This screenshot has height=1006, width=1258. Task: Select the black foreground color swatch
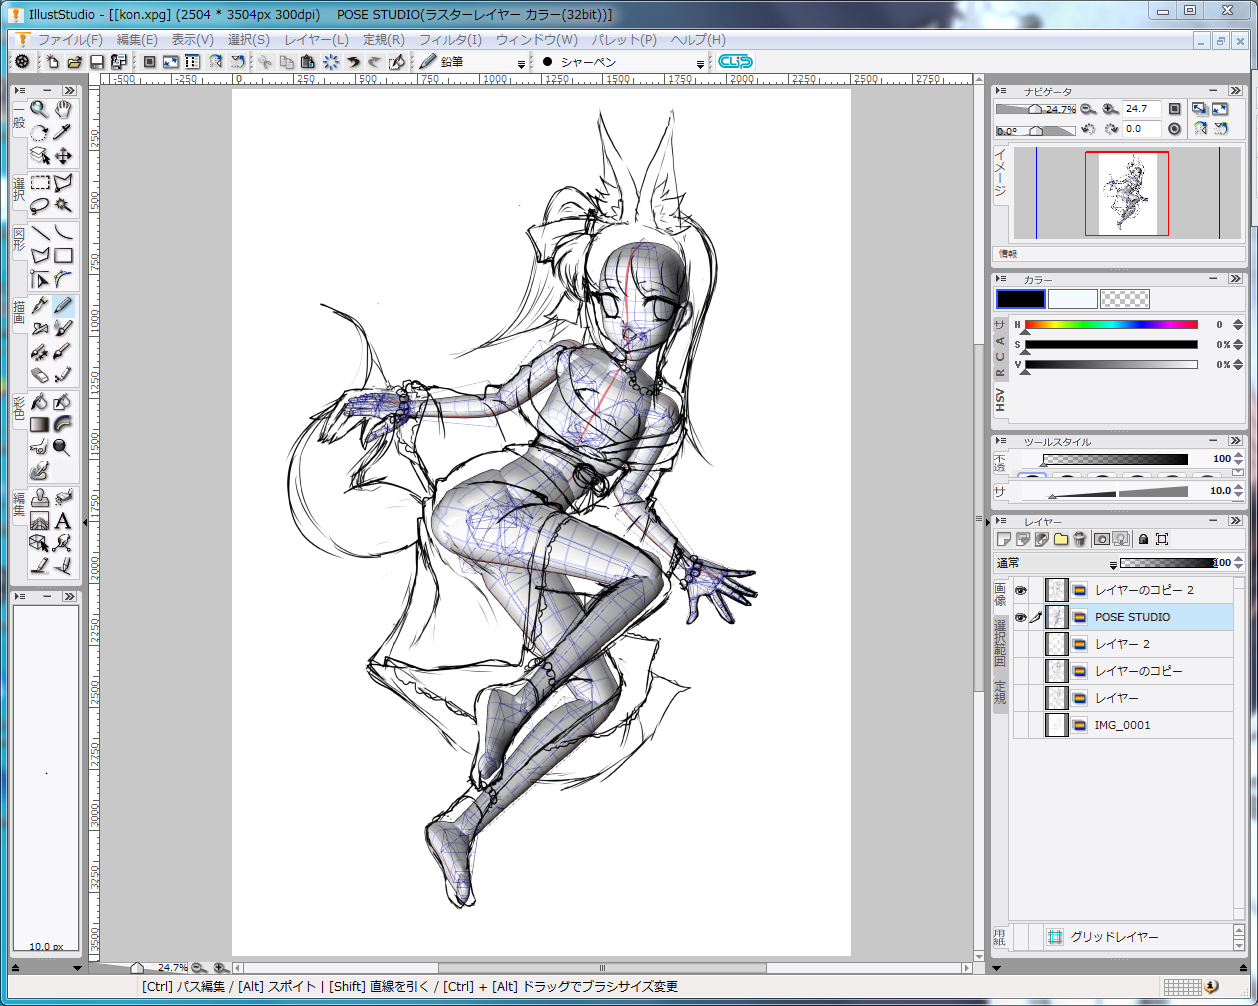[1021, 299]
